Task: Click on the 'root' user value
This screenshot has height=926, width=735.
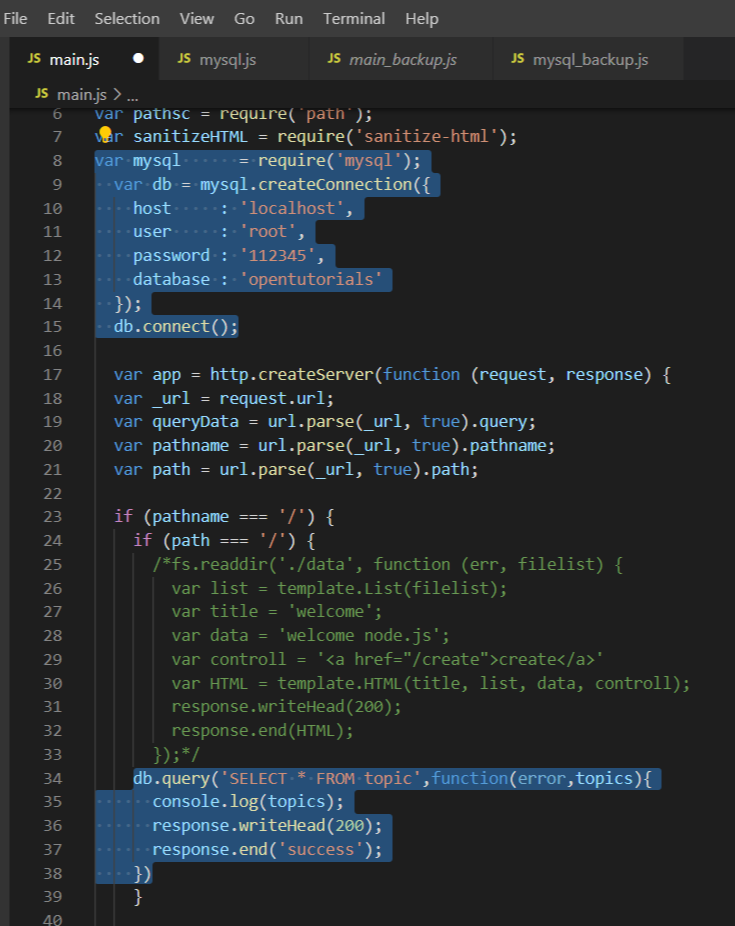Action: coord(267,232)
